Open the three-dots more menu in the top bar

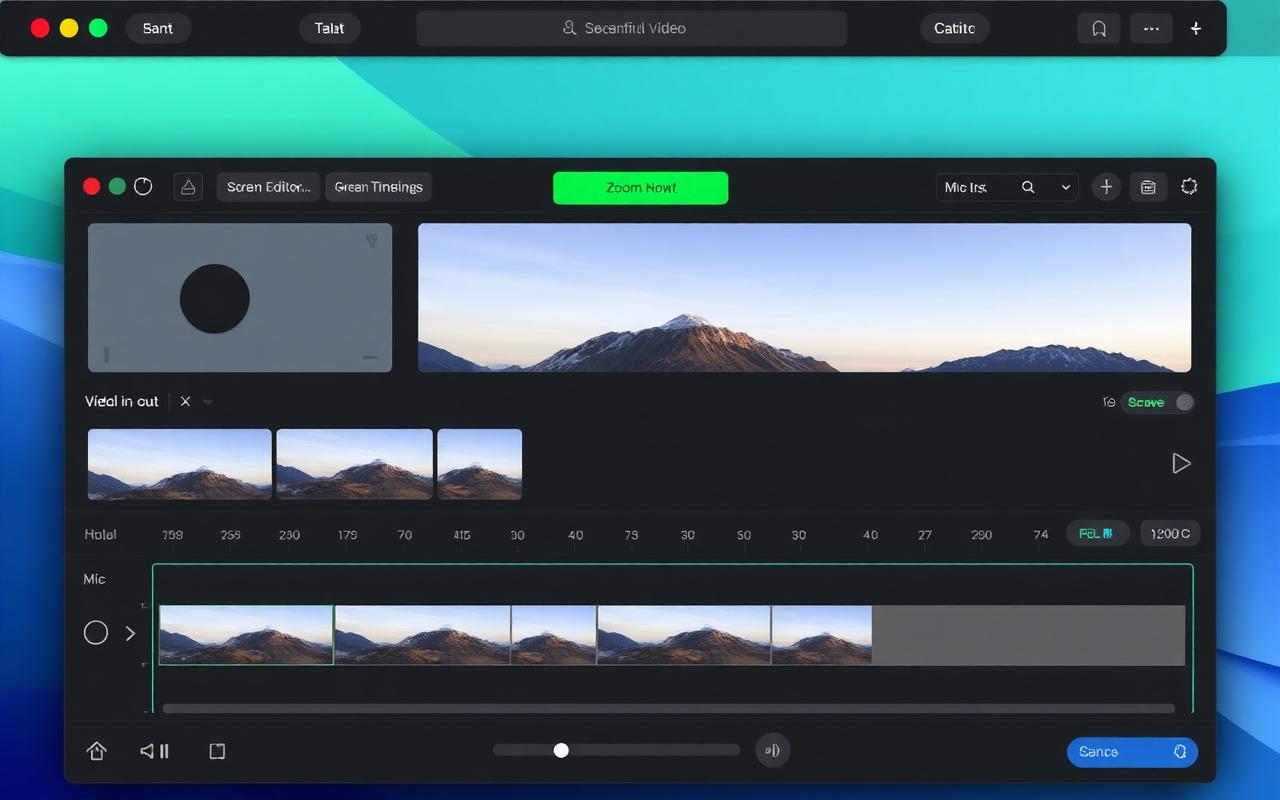pyautogui.click(x=1151, y=29)
